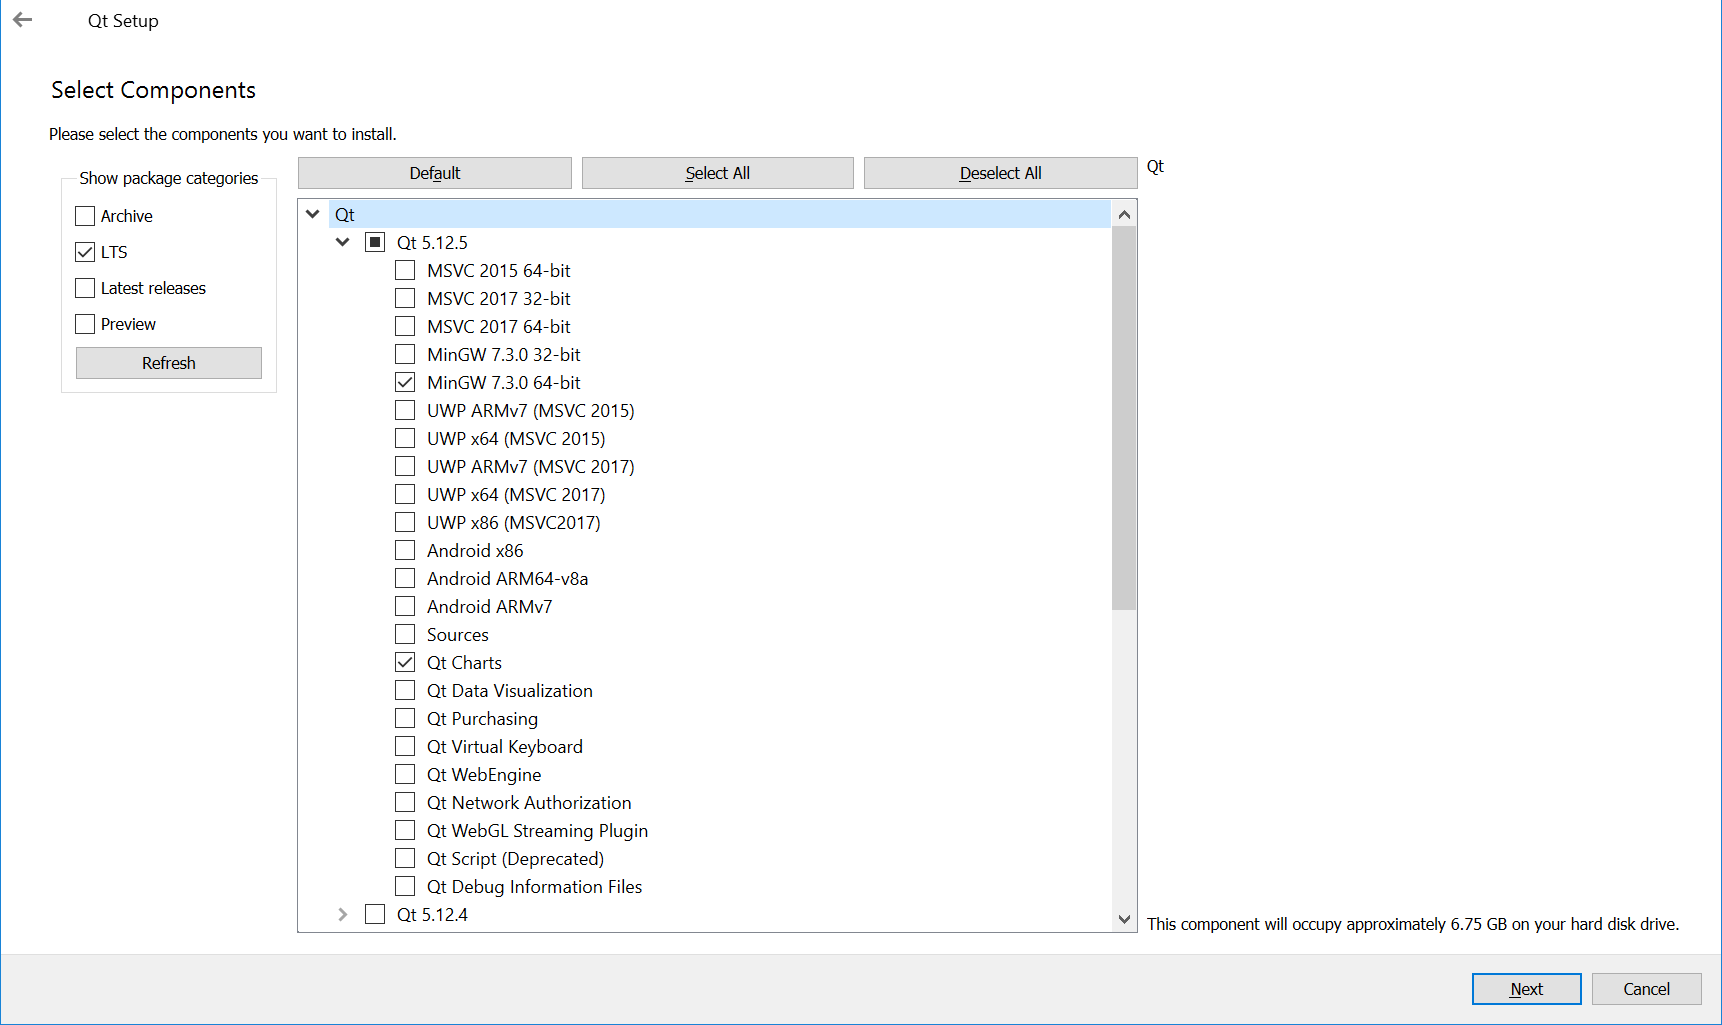Go back using the back arrow
The height and width of the screenshot is (1025, 1722).
pyautogui.click(x=23, y=20)
